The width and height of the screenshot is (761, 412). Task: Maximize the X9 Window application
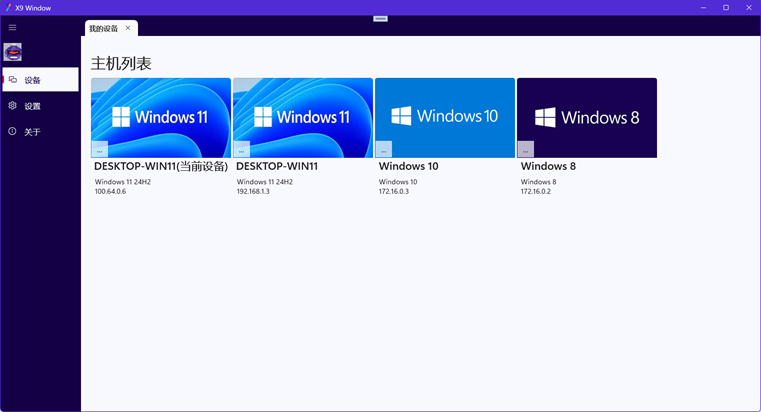pos(726,8)
